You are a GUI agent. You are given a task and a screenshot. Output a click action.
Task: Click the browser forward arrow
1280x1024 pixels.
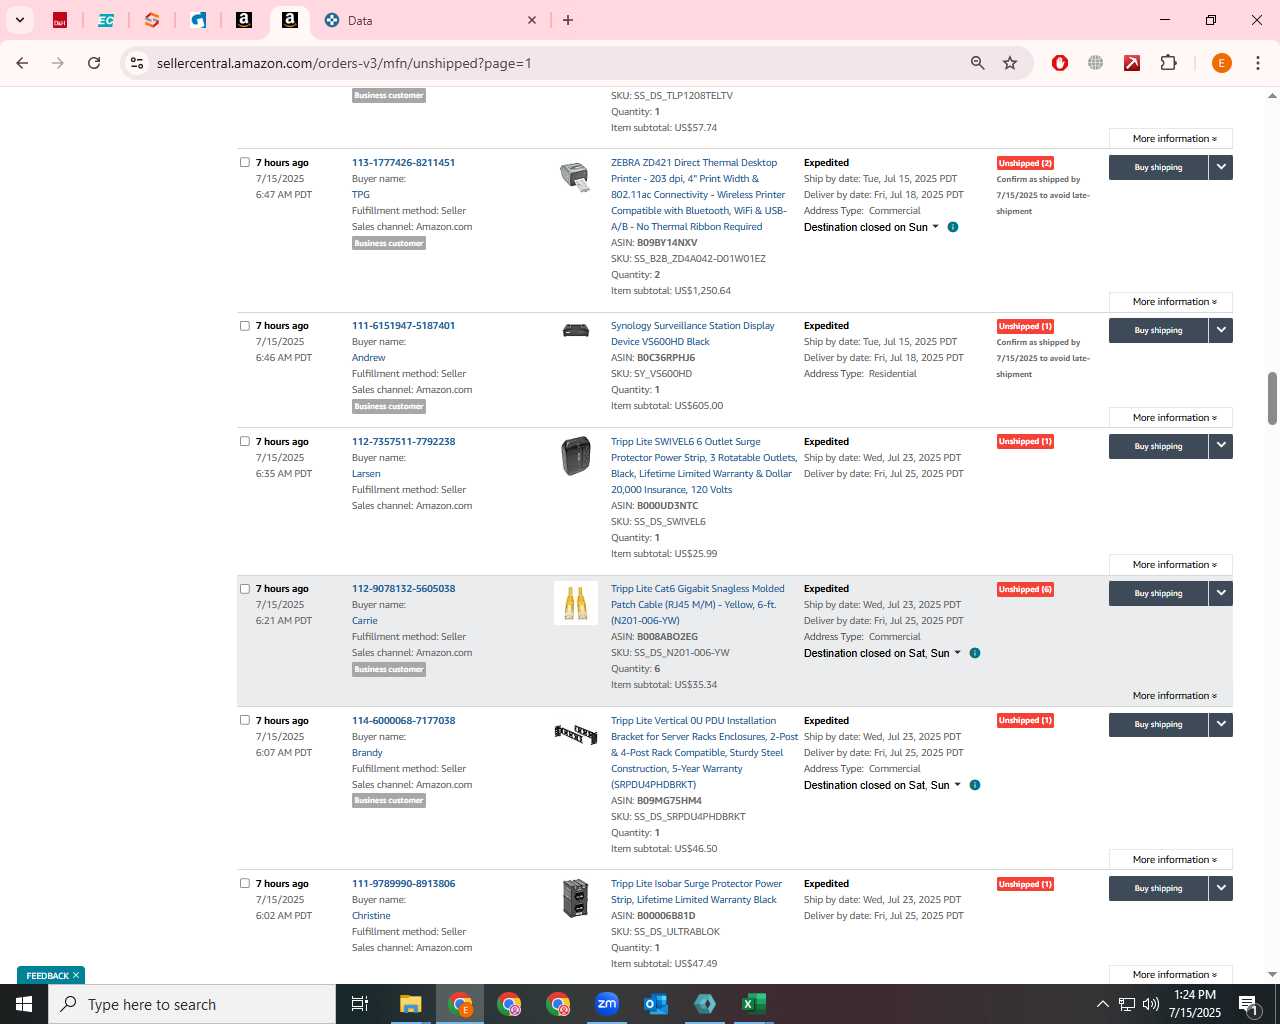58,63
